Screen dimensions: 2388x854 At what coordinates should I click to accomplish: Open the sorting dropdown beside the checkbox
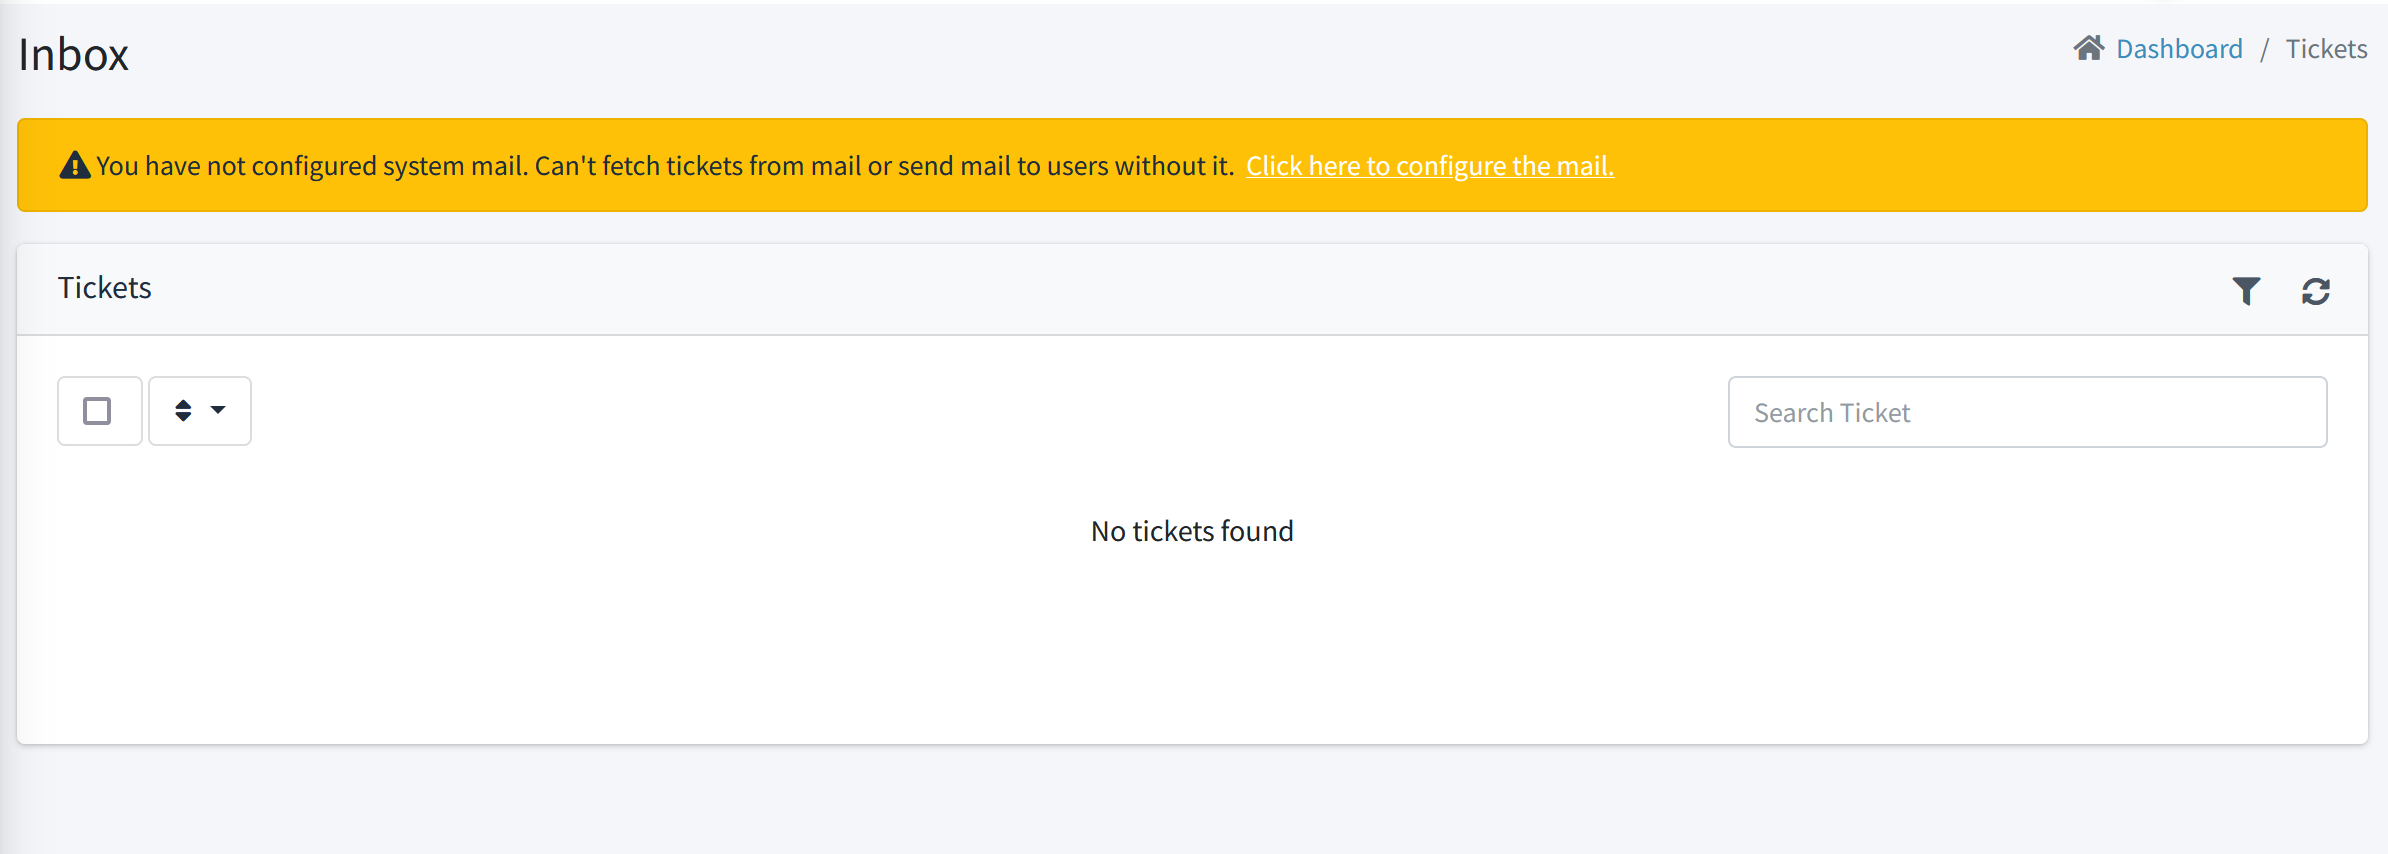(200, 410)
